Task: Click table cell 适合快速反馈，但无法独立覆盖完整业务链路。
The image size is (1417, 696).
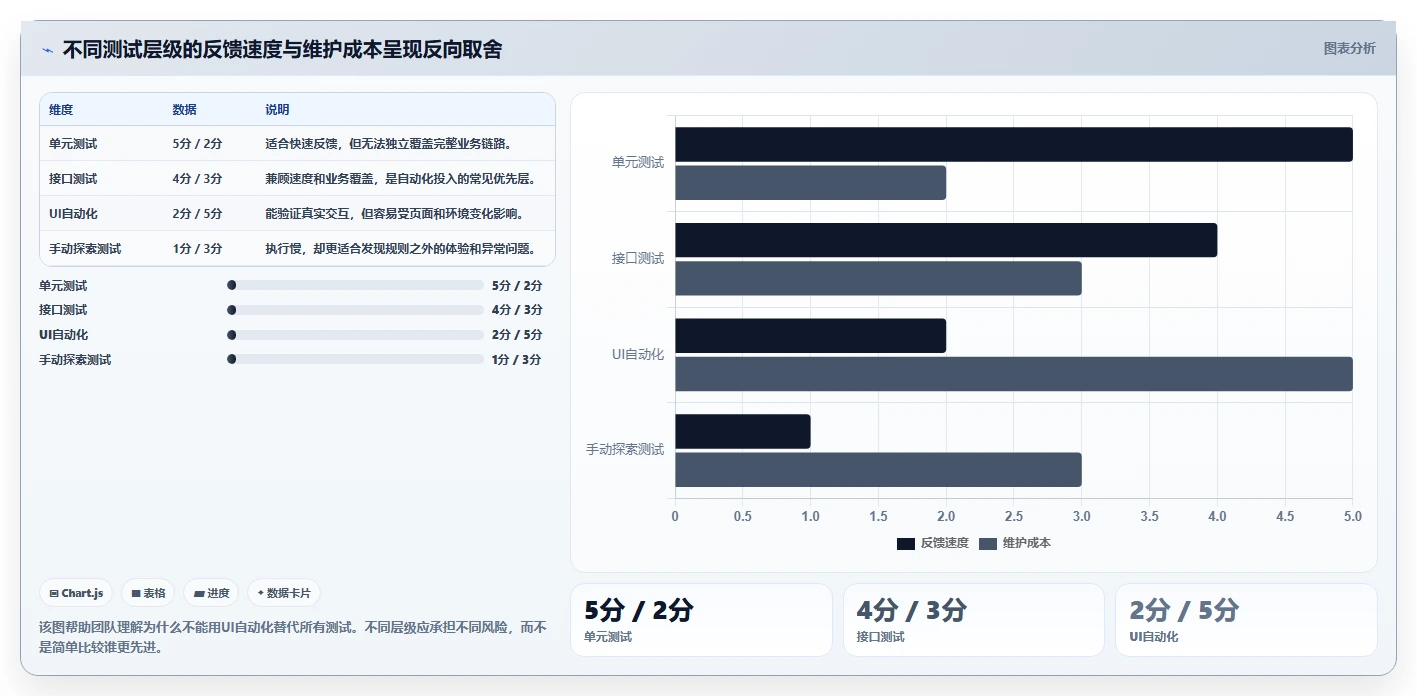Action: pos(389,144)
